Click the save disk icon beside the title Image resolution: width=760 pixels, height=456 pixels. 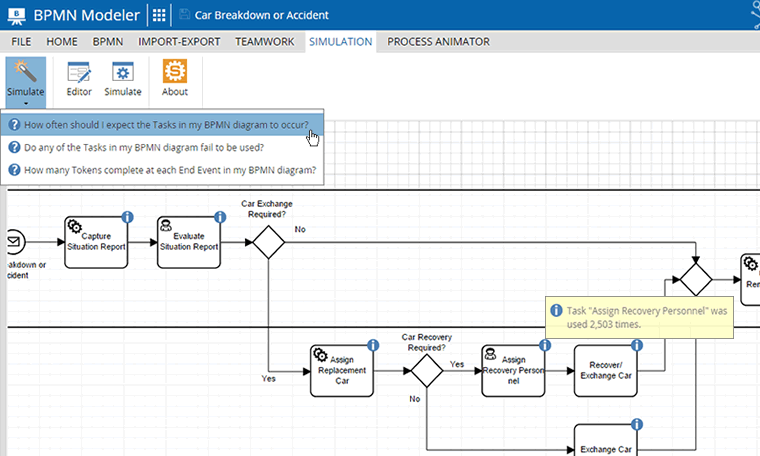(x=184, y=15)
